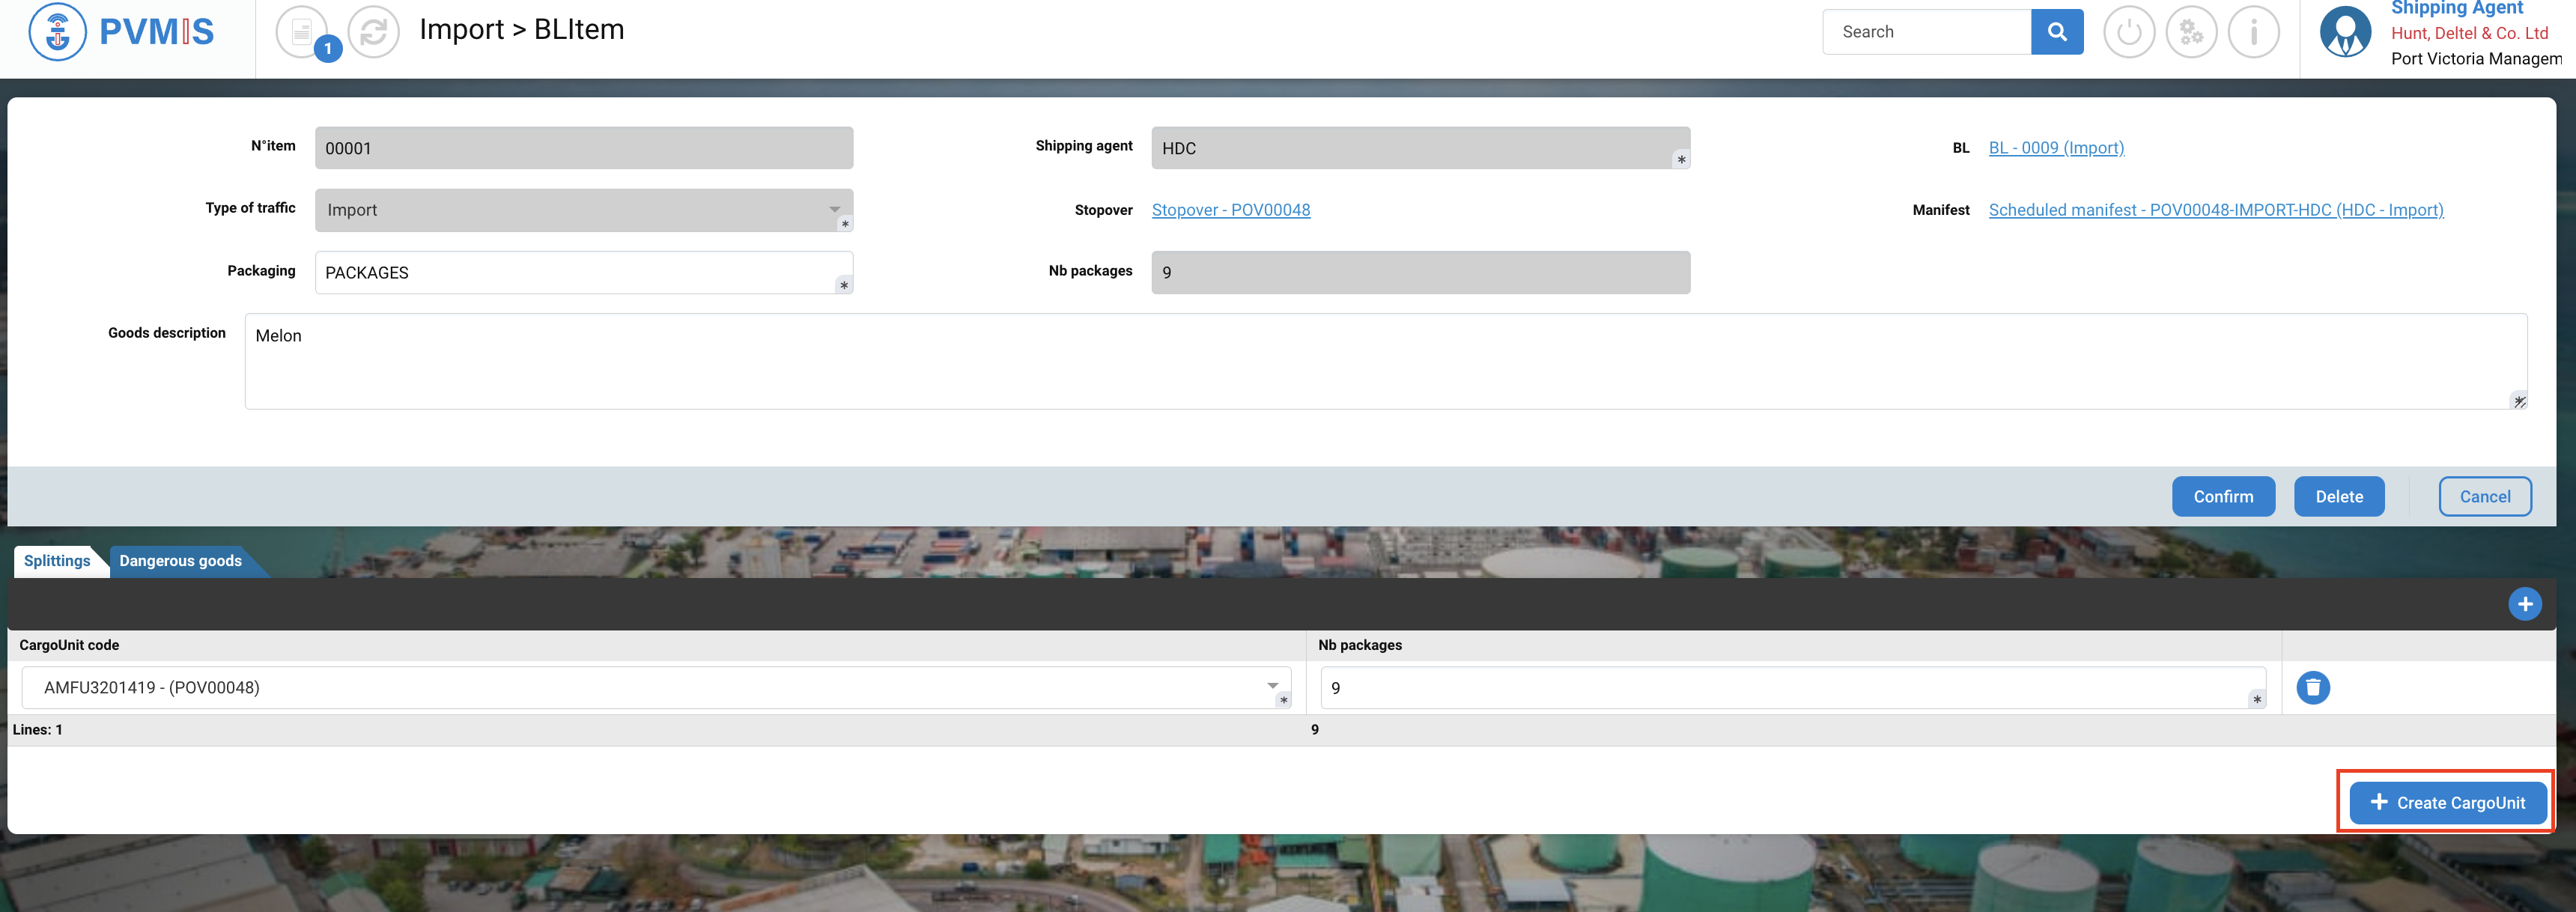The width and height of the screenshot is (2576, 912).
Task: Open the user profile avatar icon
Action: pyautogui.click(x=2344, y=32)
